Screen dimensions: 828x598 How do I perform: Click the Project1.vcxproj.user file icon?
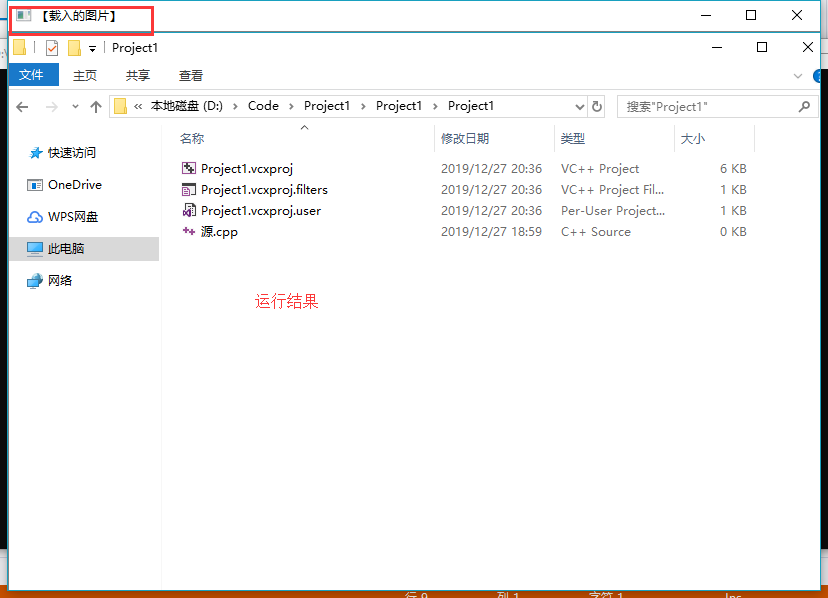coord(189,211)
